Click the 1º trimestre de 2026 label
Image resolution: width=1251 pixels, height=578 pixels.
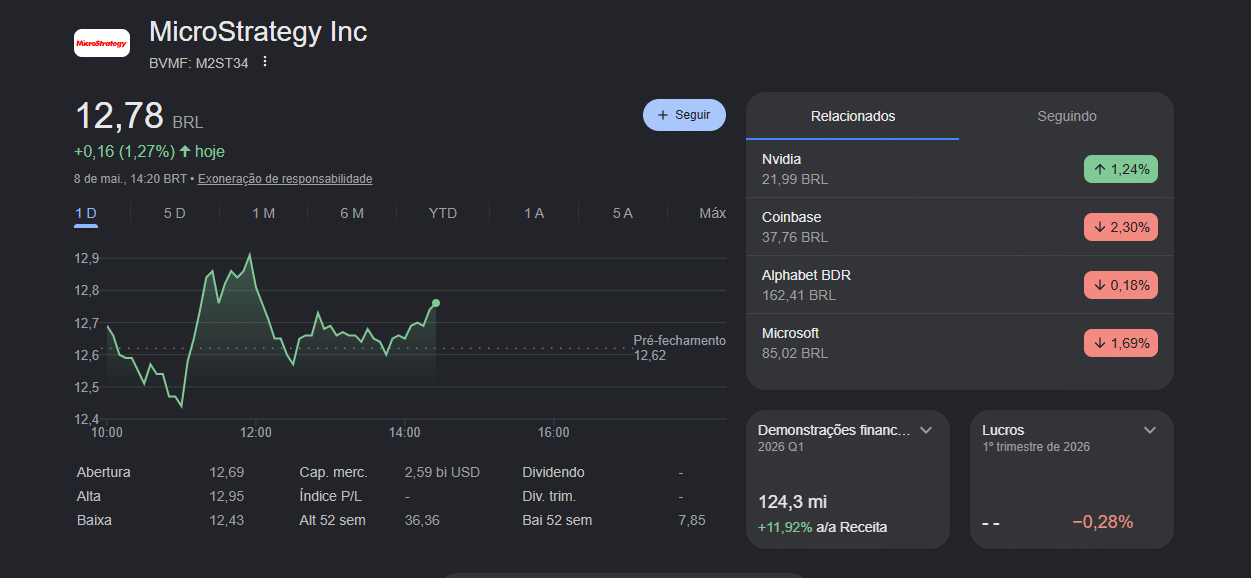pos(1036,447)
